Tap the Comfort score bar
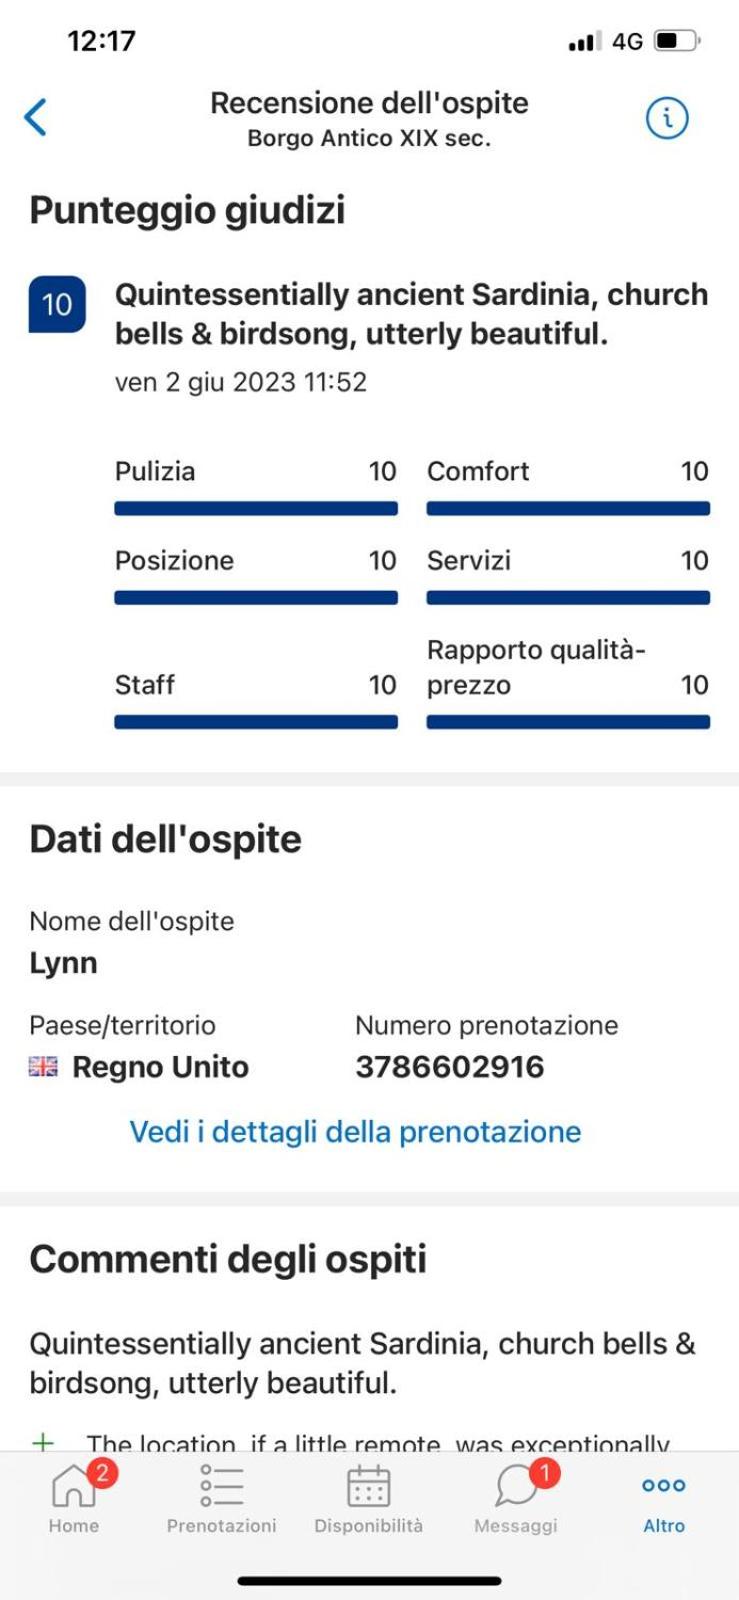739x1600 pixels. tap(568, 508)
